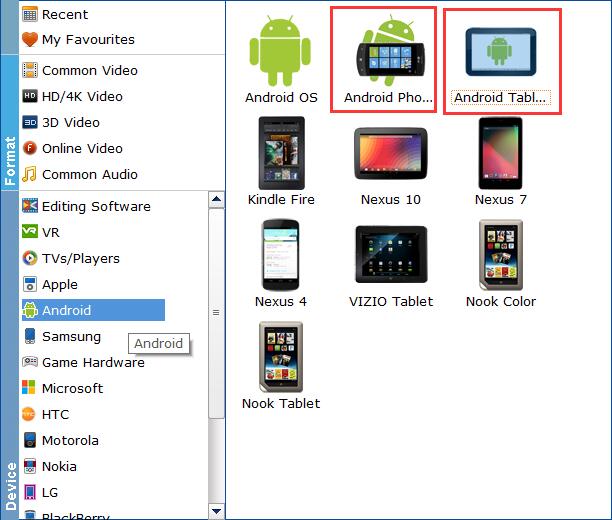Click the Microsoft logo icon

(x=28, y=387)
